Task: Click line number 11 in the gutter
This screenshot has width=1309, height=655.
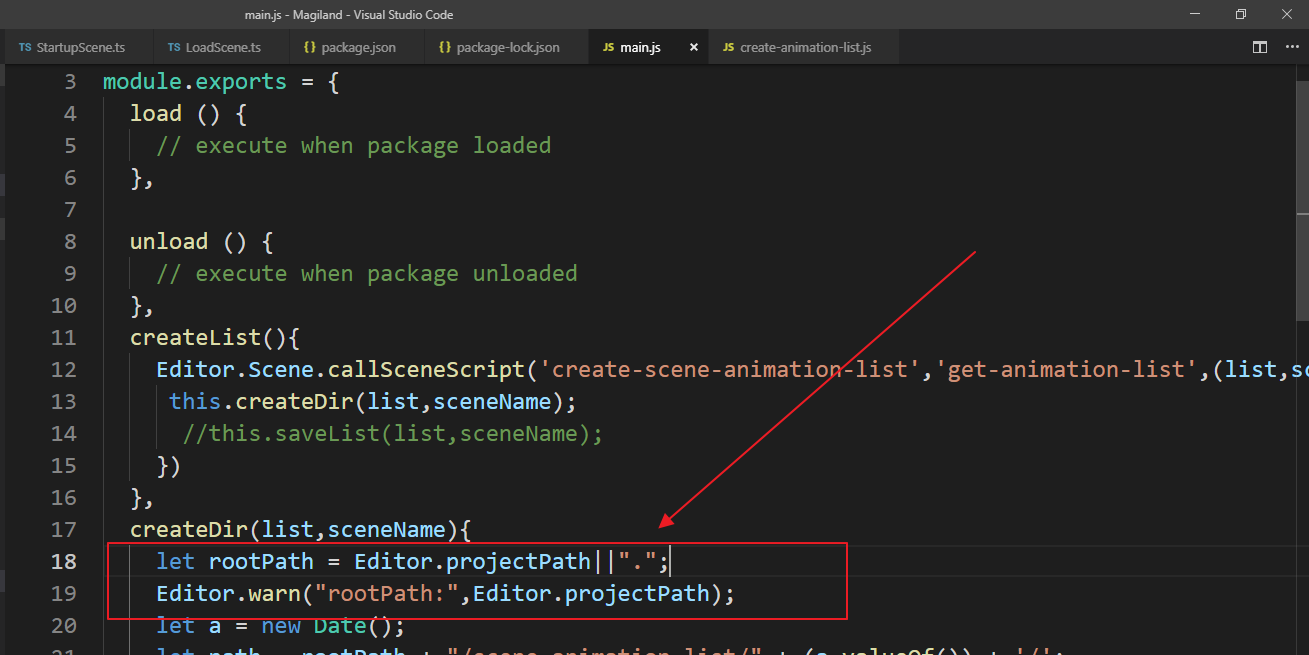Action: pyautogui.click(x=63, y=337)
